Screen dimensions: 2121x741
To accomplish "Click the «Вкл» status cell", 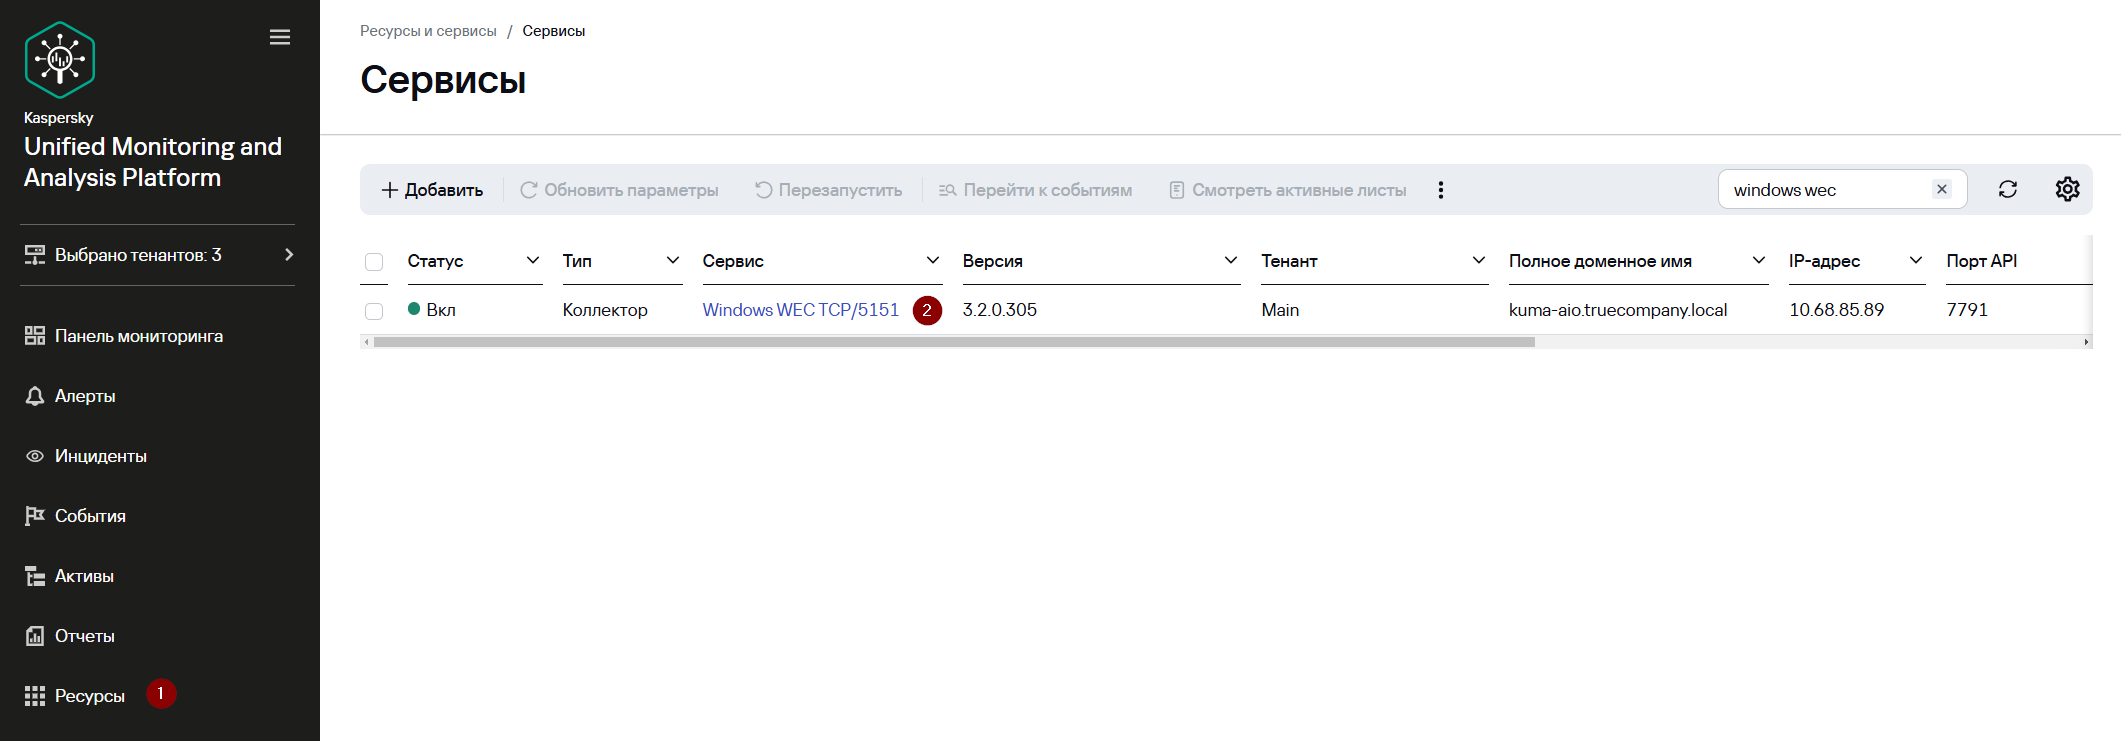I will pos(432,310).
